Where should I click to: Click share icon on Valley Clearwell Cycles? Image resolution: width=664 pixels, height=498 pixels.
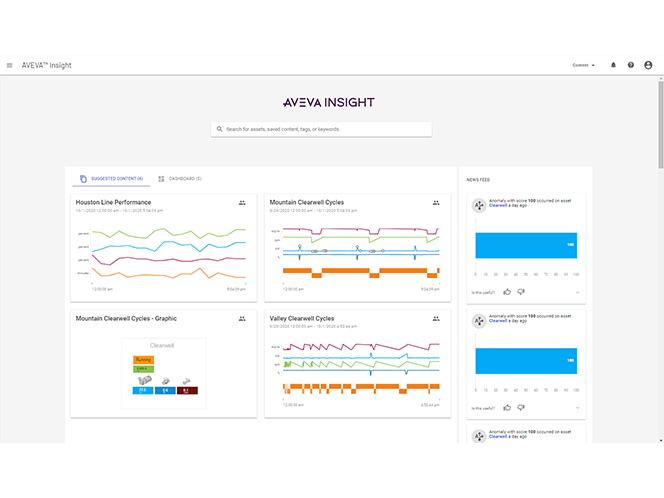436,318
